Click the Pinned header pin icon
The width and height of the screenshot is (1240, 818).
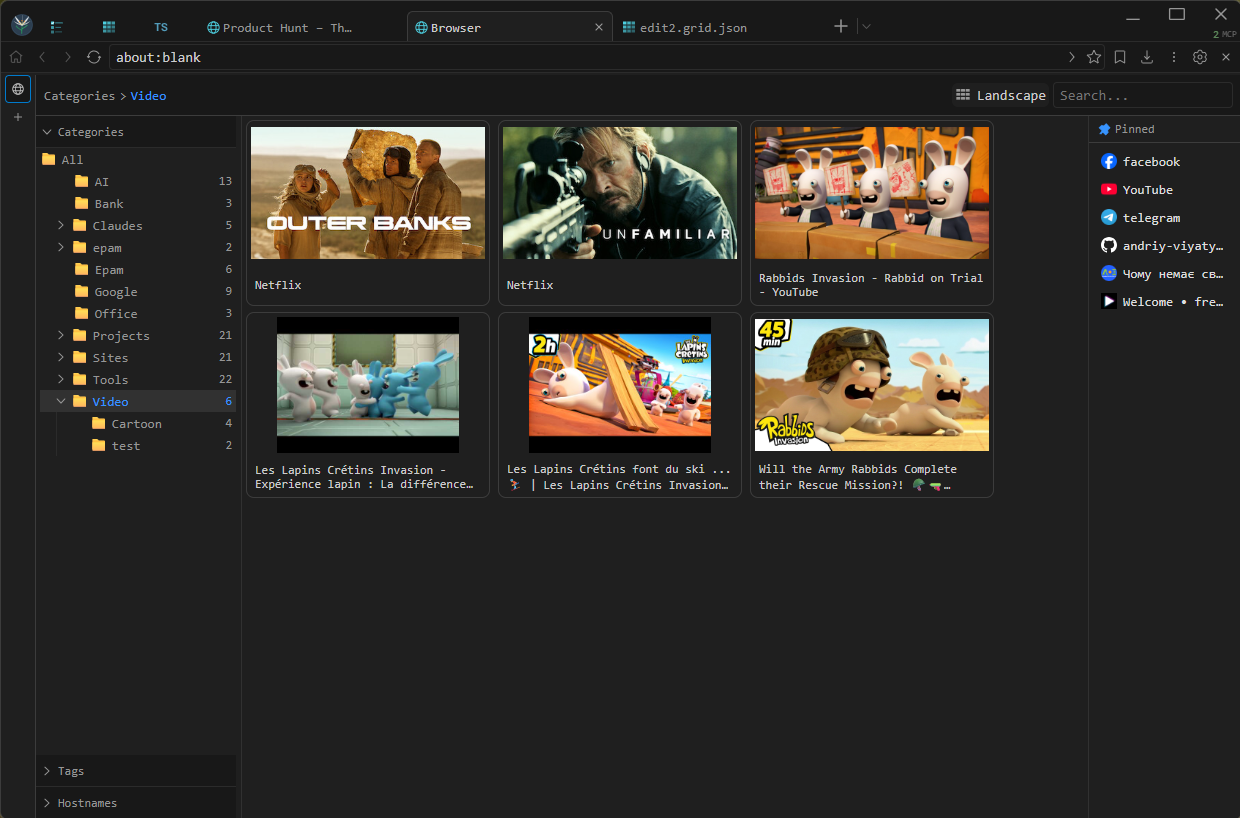(x=1104, y=129)
